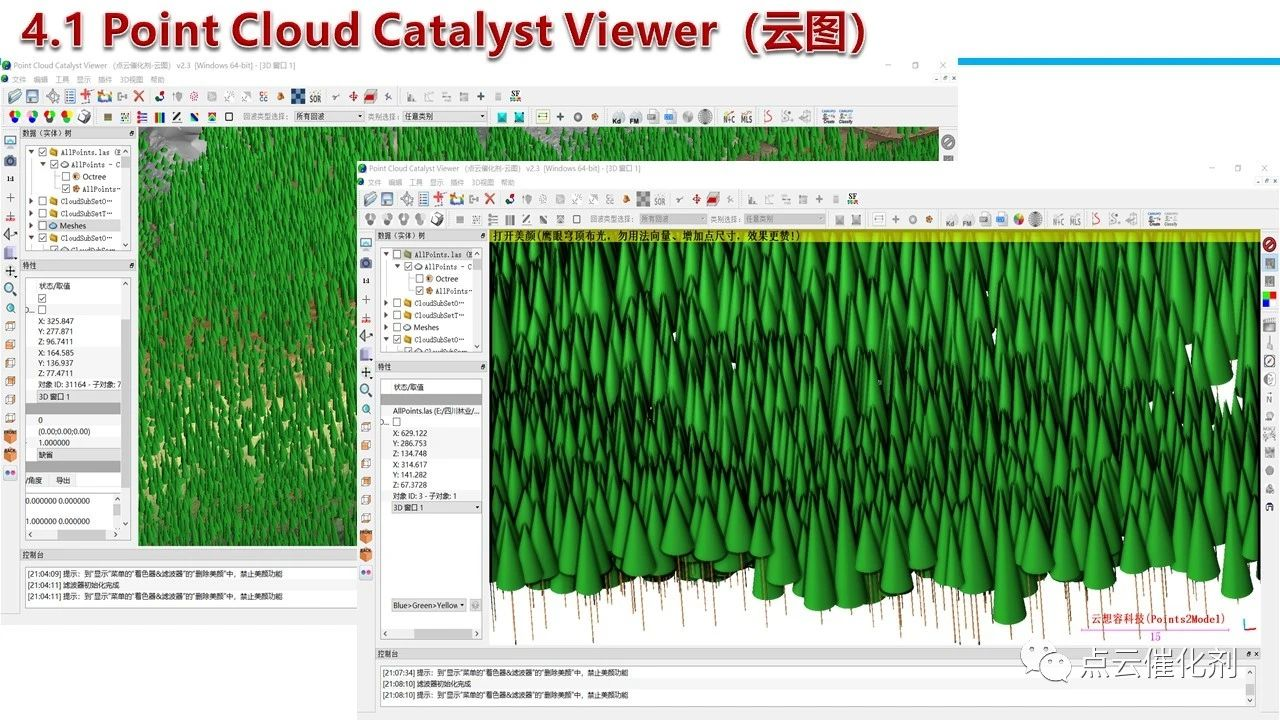
Task: Select Meshes row in back window tree
Action: click(x=73, y=225)
